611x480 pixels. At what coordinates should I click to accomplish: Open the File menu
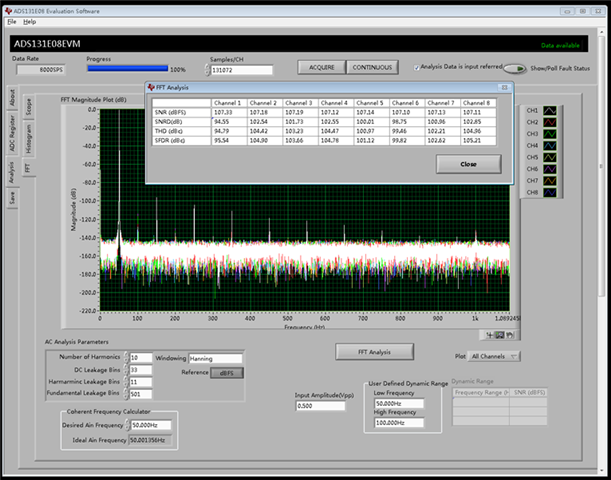[x=12, y=22]
